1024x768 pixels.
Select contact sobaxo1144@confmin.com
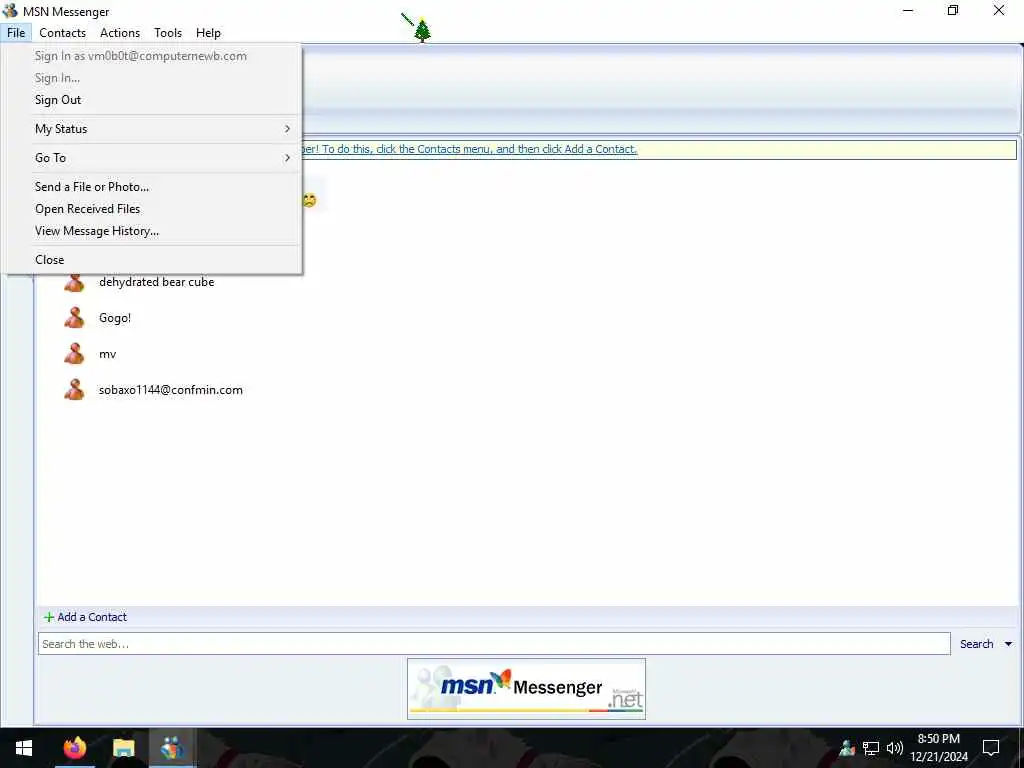[x=170, y=390]
